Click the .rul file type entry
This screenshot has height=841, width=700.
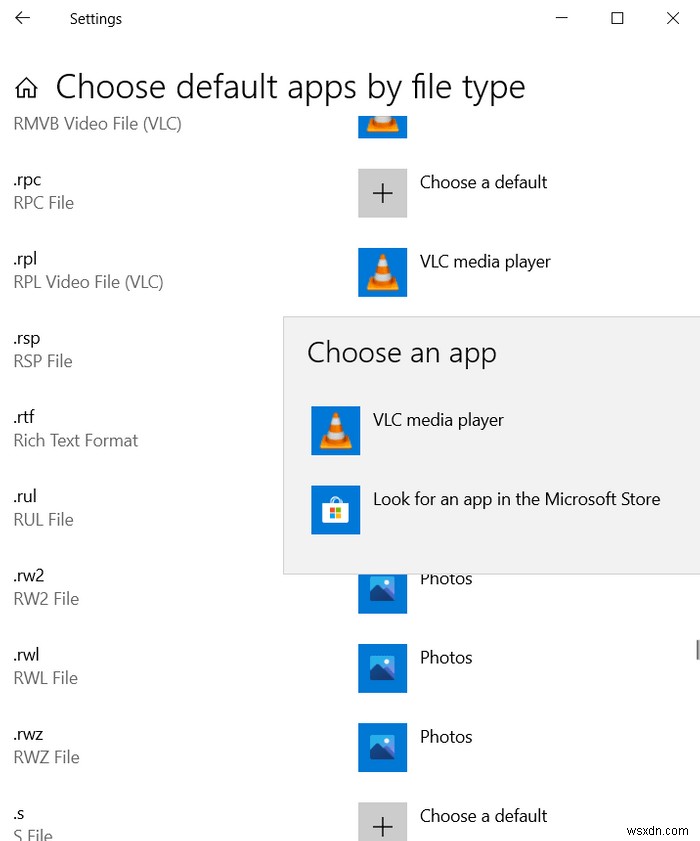pyautogui.click(x=43, y=508)
